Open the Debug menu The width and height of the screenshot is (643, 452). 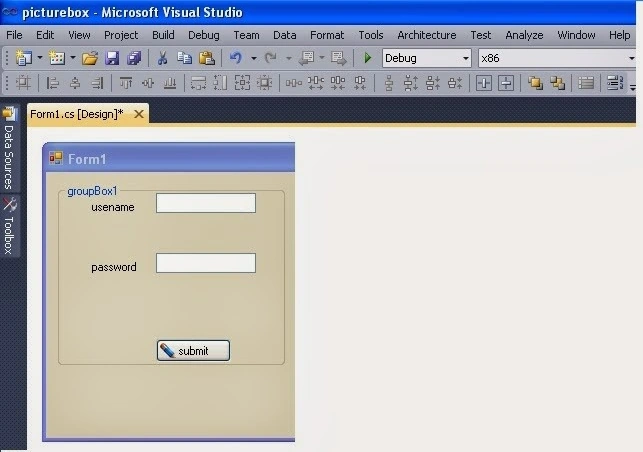point(204,35)
